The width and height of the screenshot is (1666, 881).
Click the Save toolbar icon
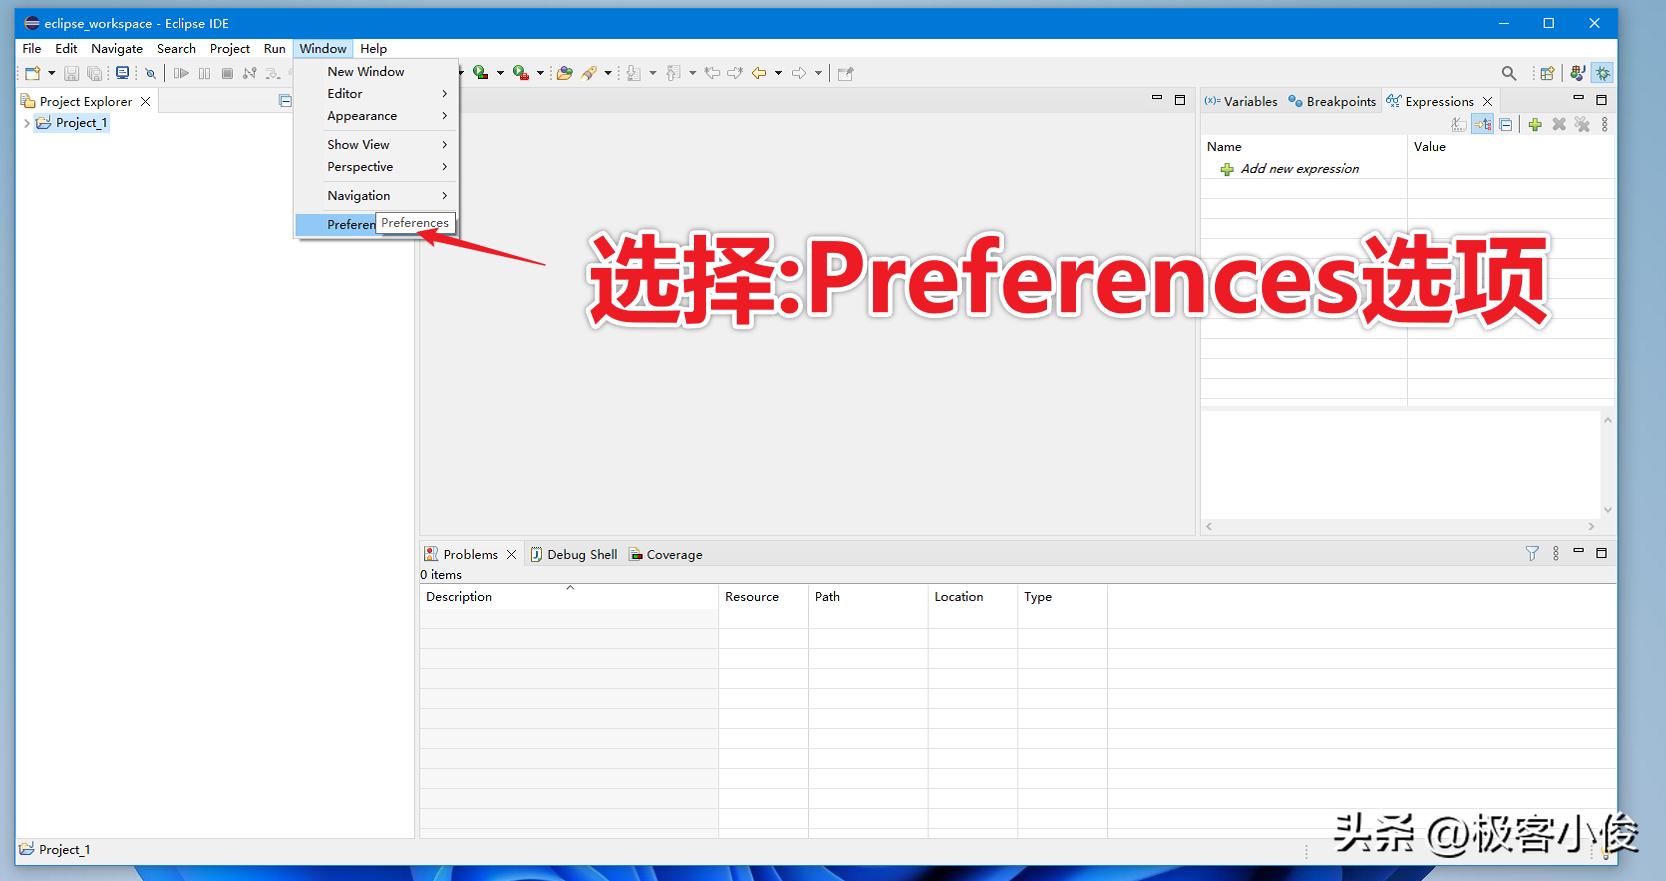71,73
